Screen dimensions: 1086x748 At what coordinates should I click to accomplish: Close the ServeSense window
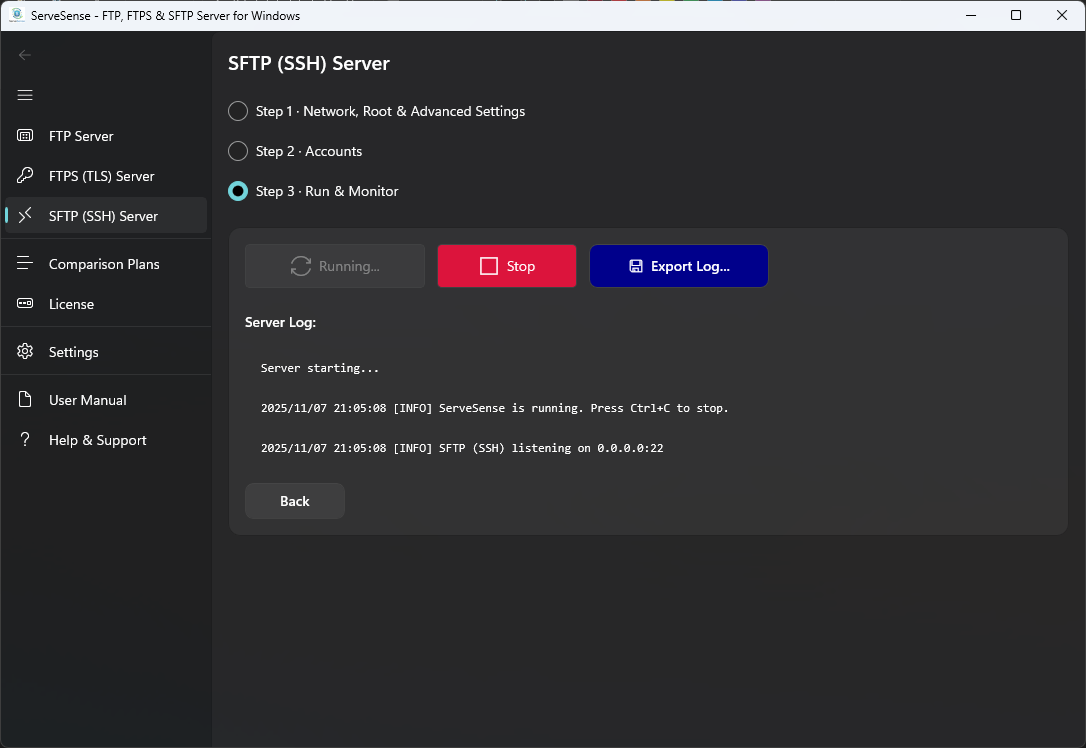pyautogui.click(x=1062, y=15)
